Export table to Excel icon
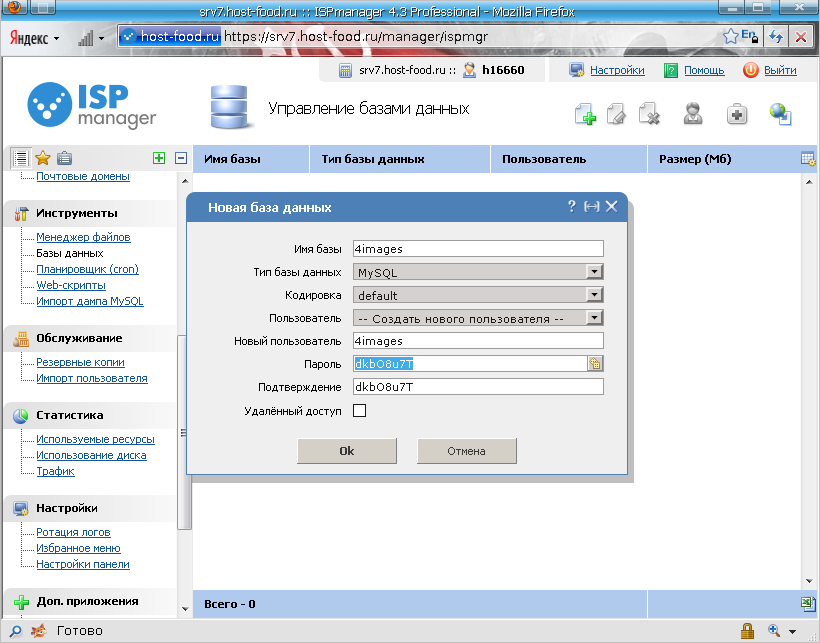The height and width of the screenshot is (643, 820). tap(808, 604)
